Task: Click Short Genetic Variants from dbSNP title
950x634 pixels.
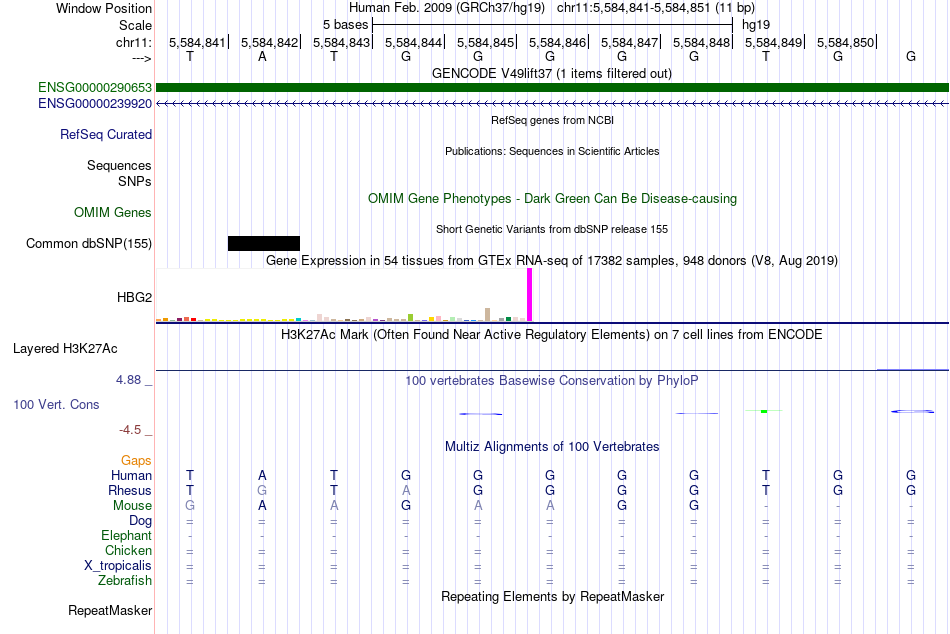Action: click(552, 229)
